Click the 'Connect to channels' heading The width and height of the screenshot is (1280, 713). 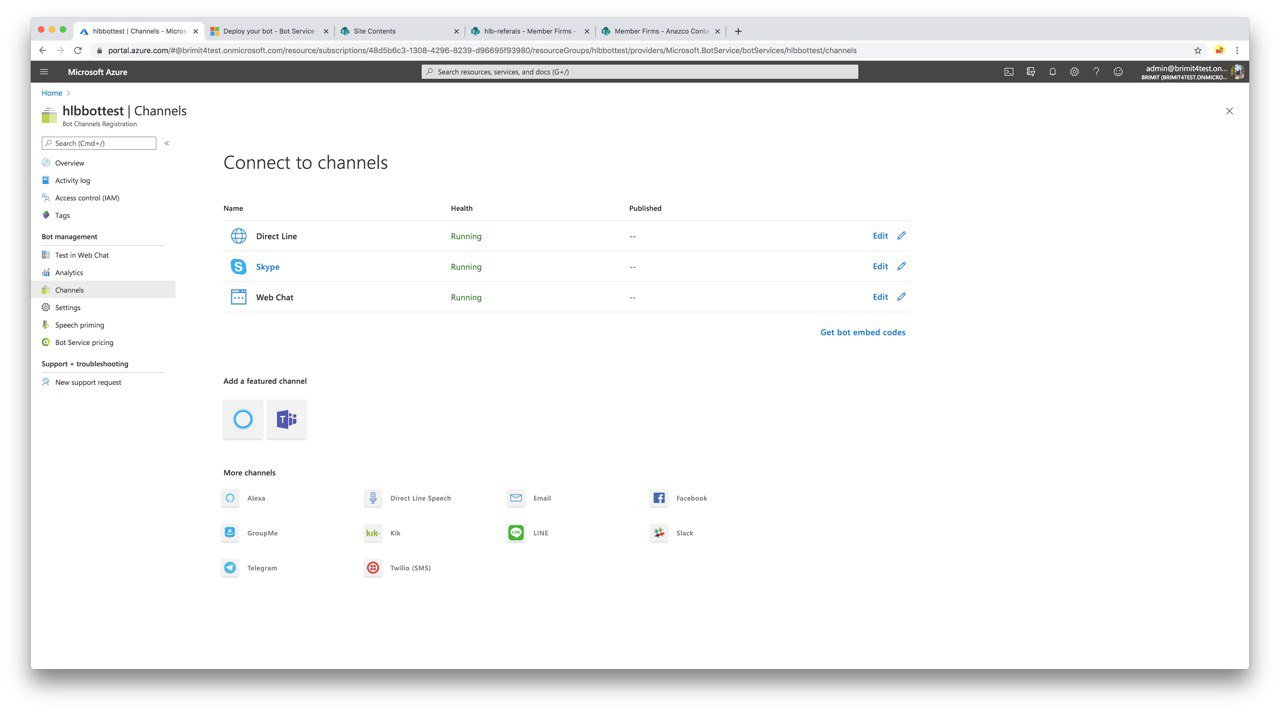pos(305,162)
